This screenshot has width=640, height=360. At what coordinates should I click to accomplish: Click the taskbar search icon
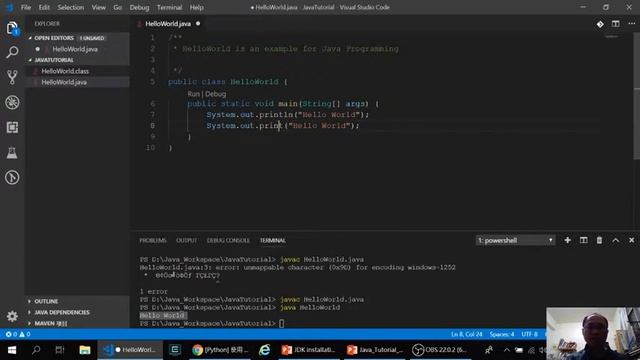click(36, 350)
